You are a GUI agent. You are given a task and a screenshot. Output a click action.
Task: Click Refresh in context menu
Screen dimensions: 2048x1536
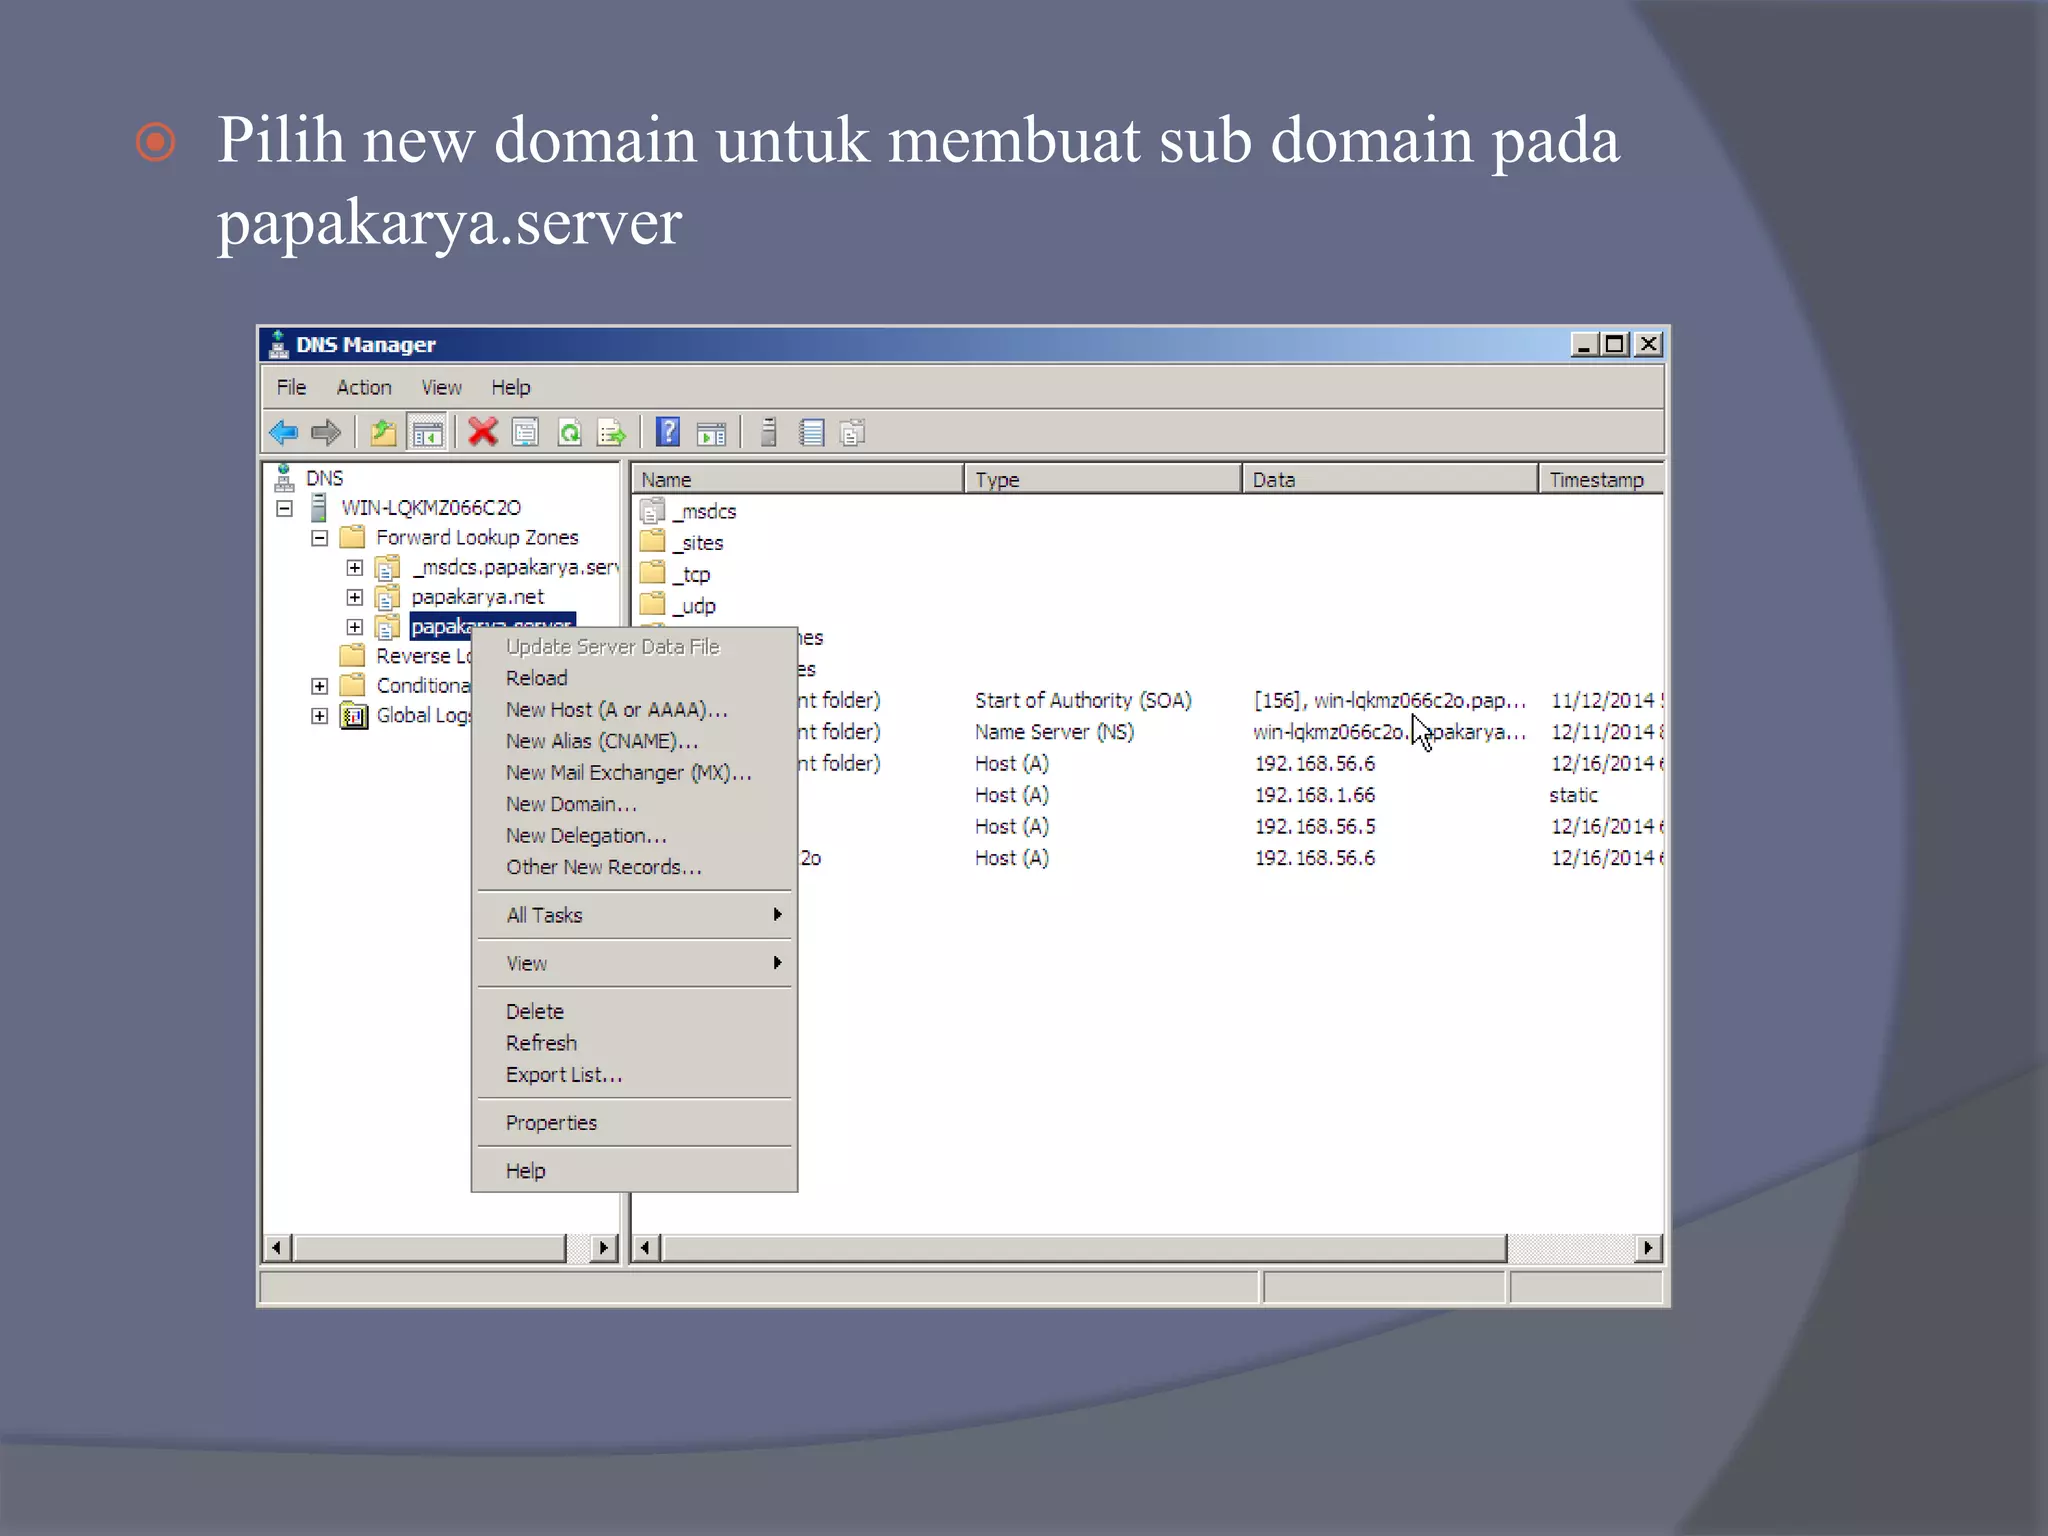tap(635, 1043)
